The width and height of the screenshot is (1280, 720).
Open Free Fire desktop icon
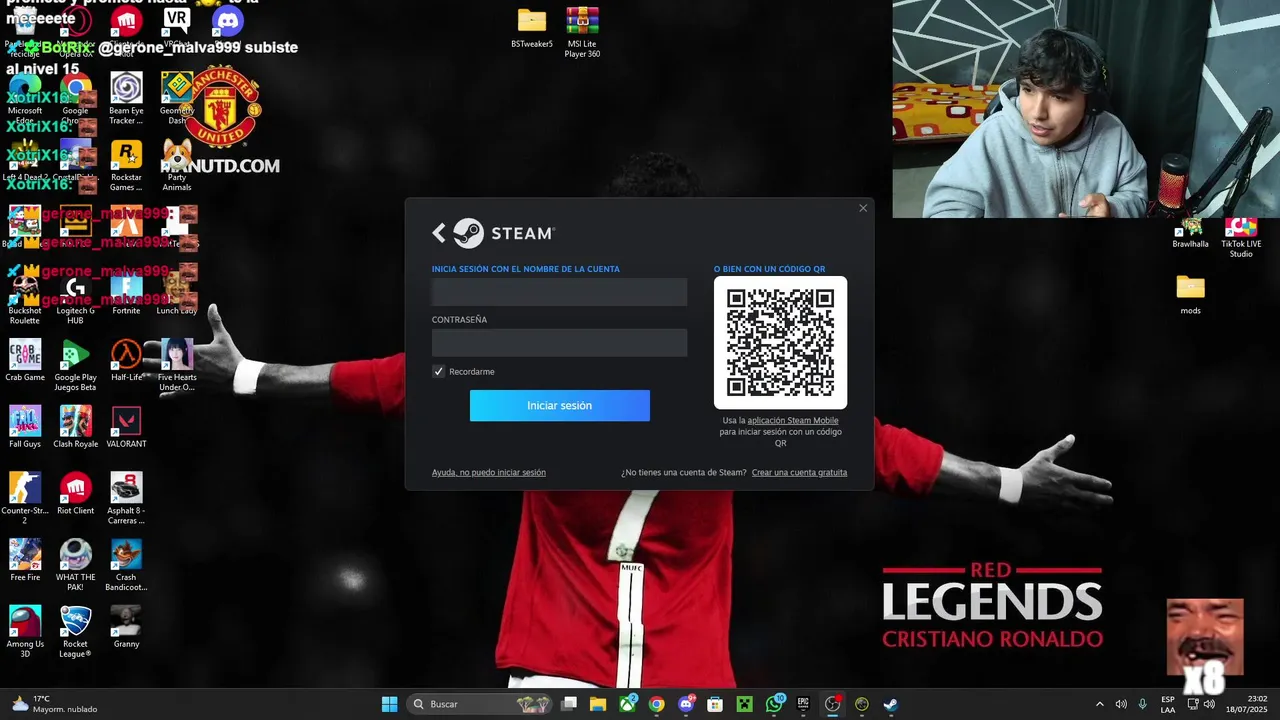(25, 560)
